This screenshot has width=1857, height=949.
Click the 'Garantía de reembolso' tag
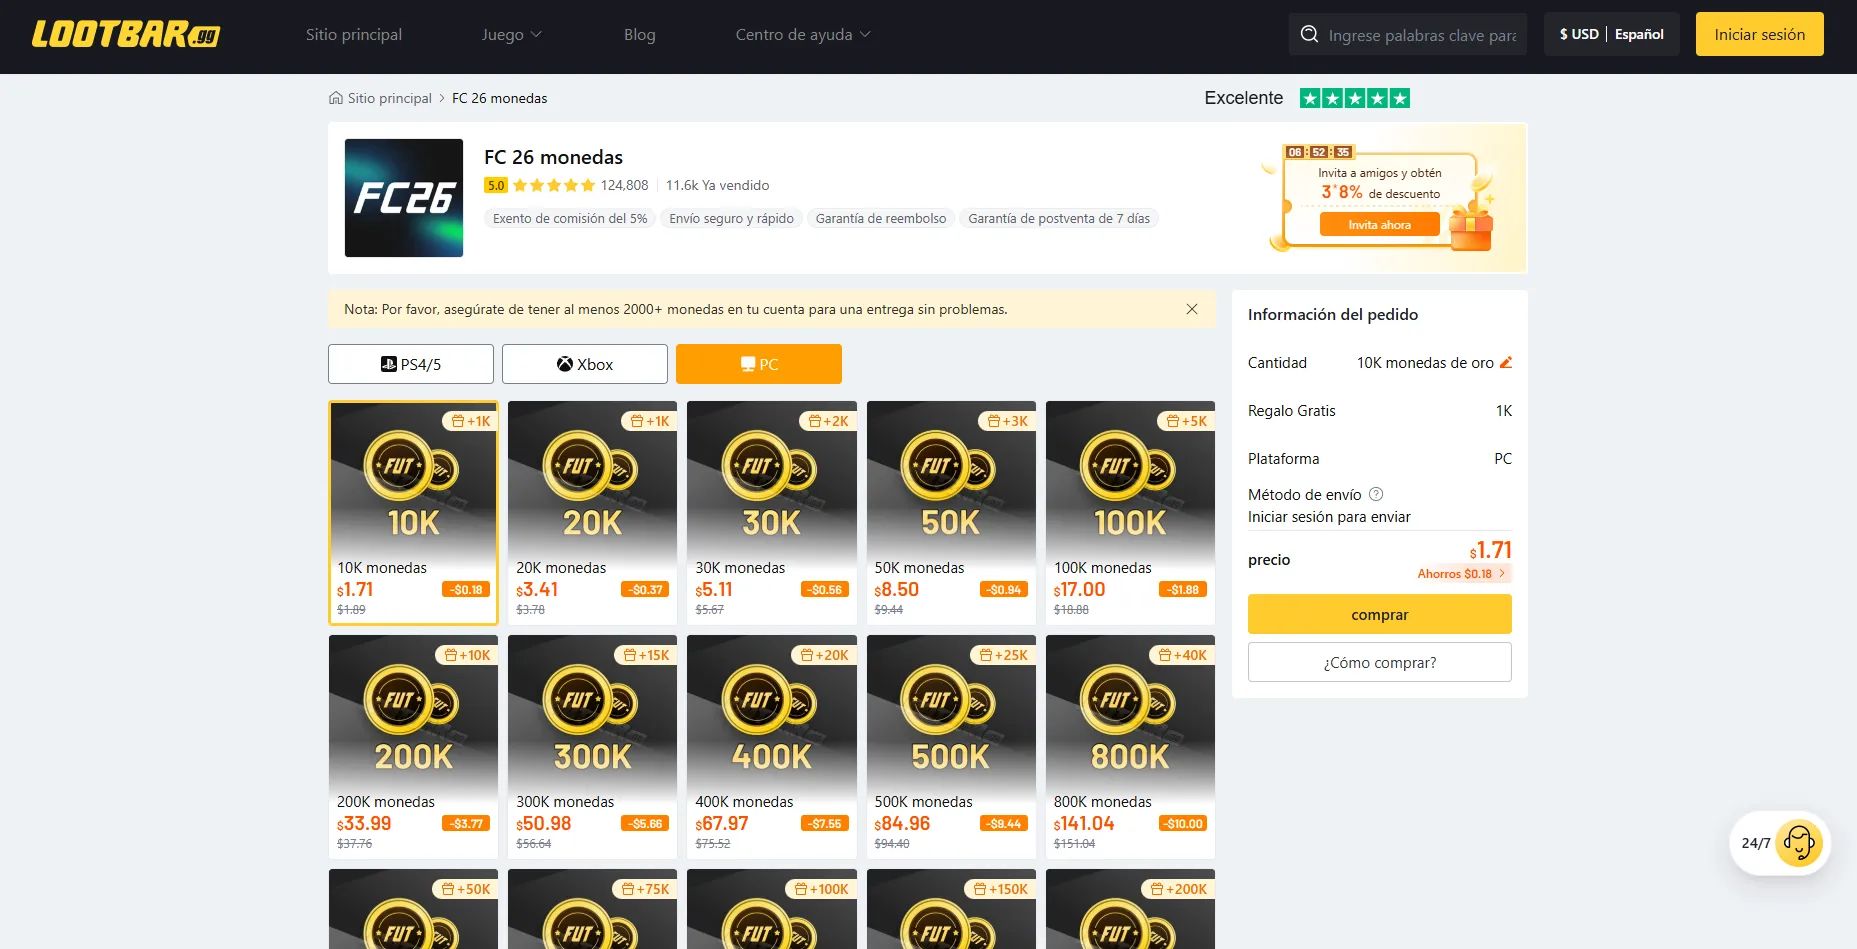[x=881, y=218]
